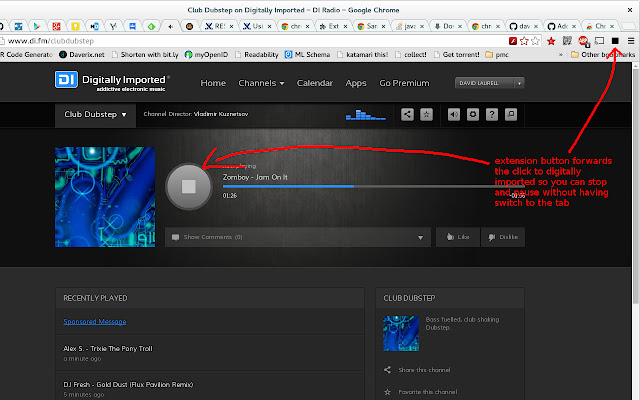Click 'Alex S. - Trixie The Pony Troll' entry
This screenshot has height=400, width=640.
108,349
